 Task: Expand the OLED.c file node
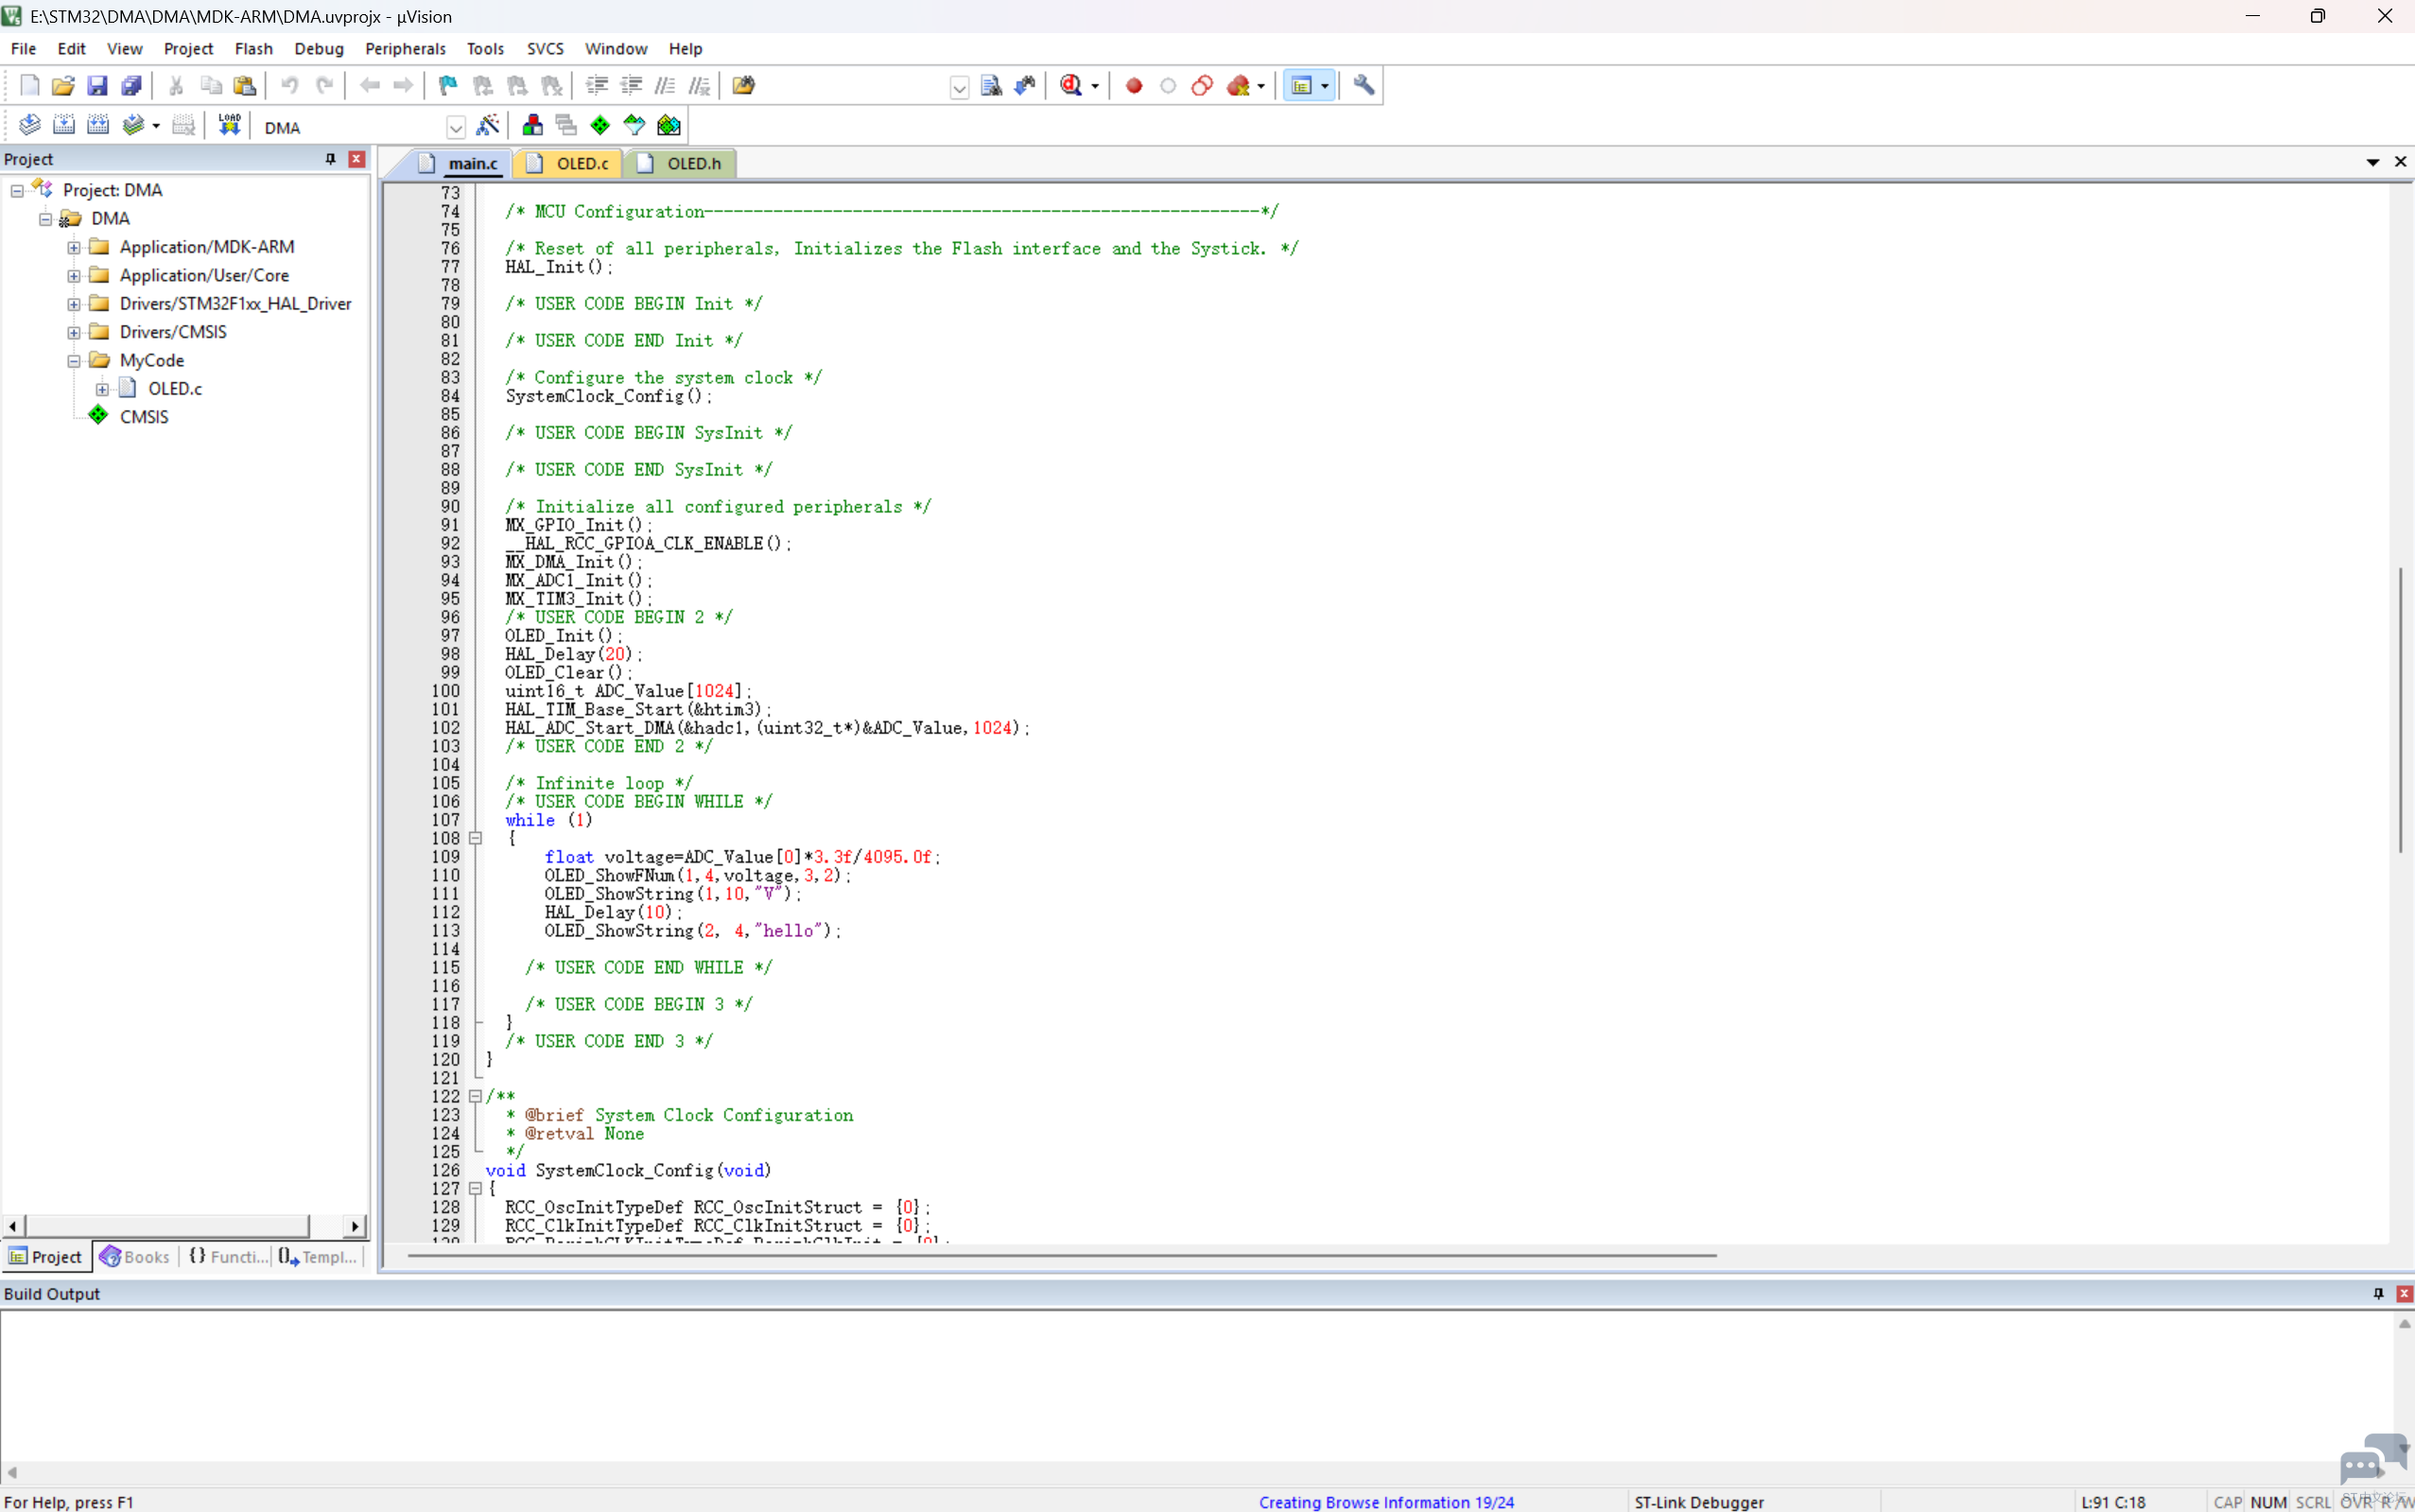point(102,389)
